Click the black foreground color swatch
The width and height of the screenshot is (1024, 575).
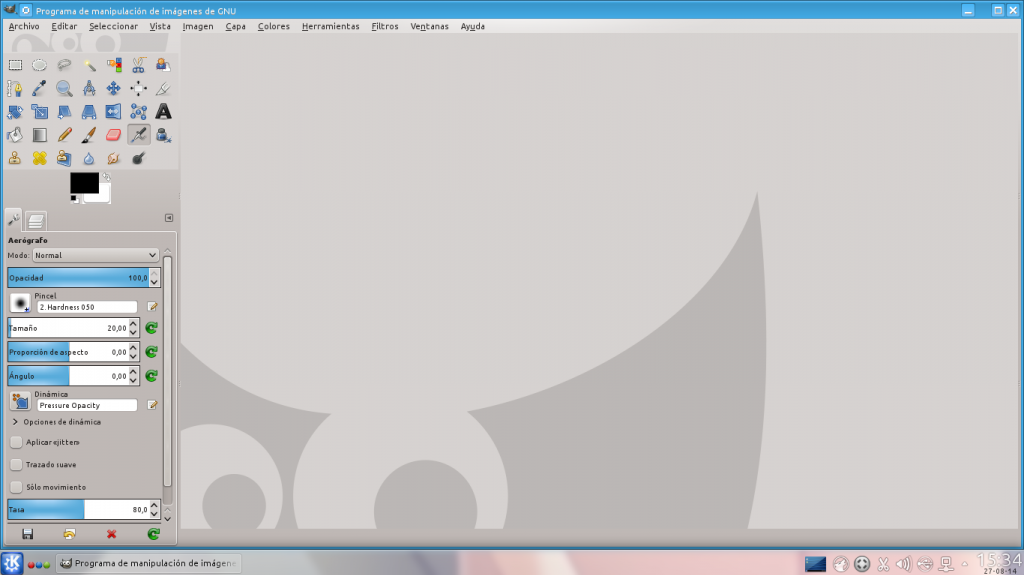(84, 183)
